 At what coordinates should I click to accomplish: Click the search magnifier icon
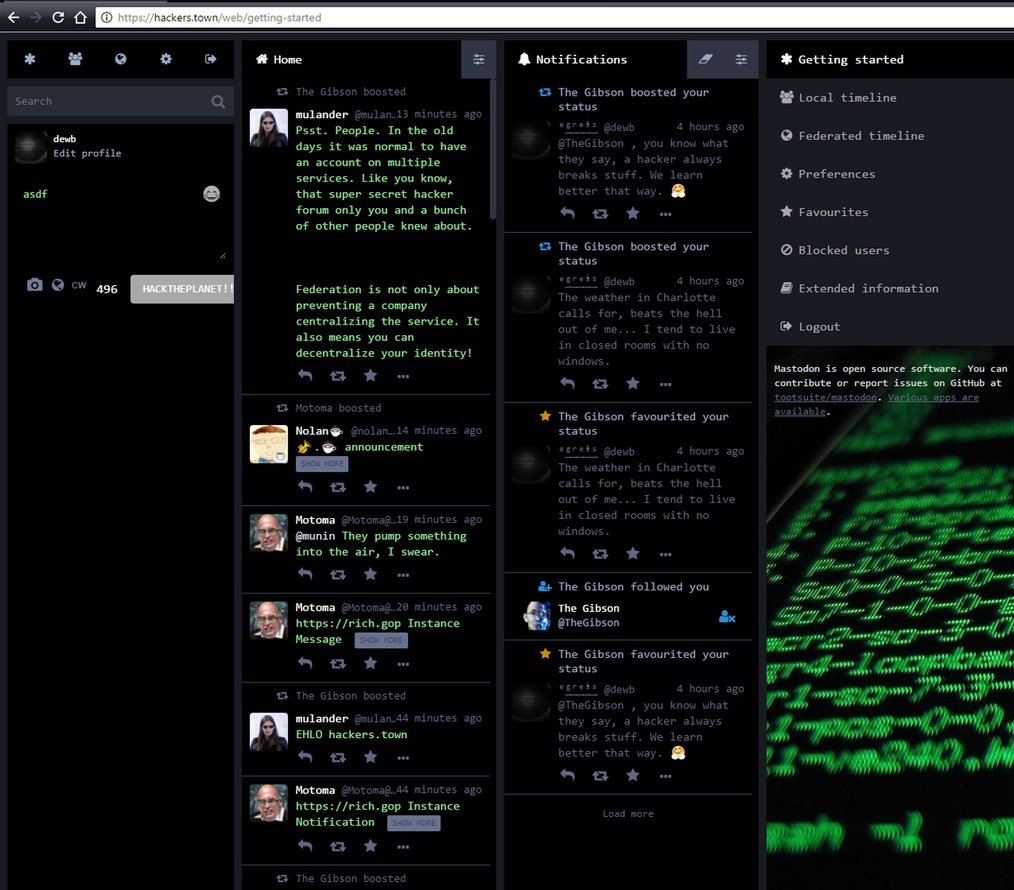click(218, 102)
